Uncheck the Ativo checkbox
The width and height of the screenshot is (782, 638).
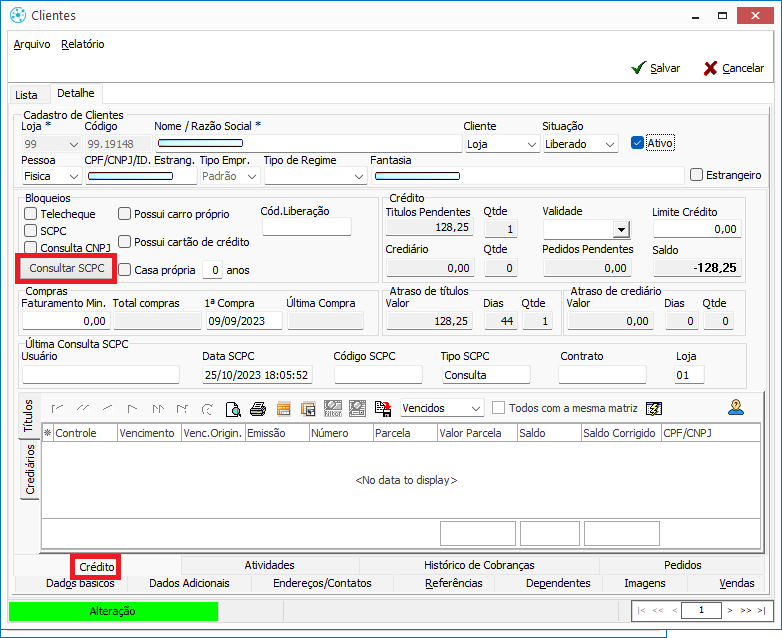[x=637, y=143]
